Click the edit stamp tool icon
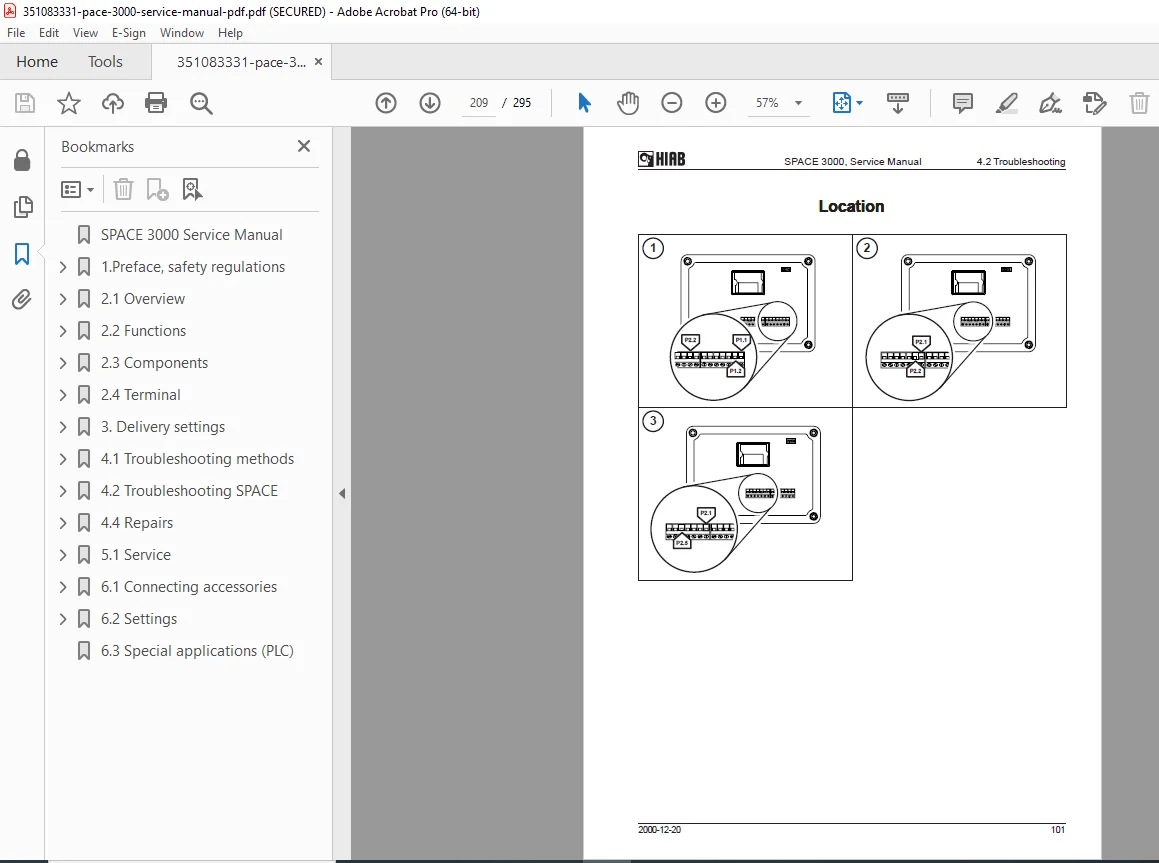The width and height of the screenshot is (1159, 863). click(1095, 103)
